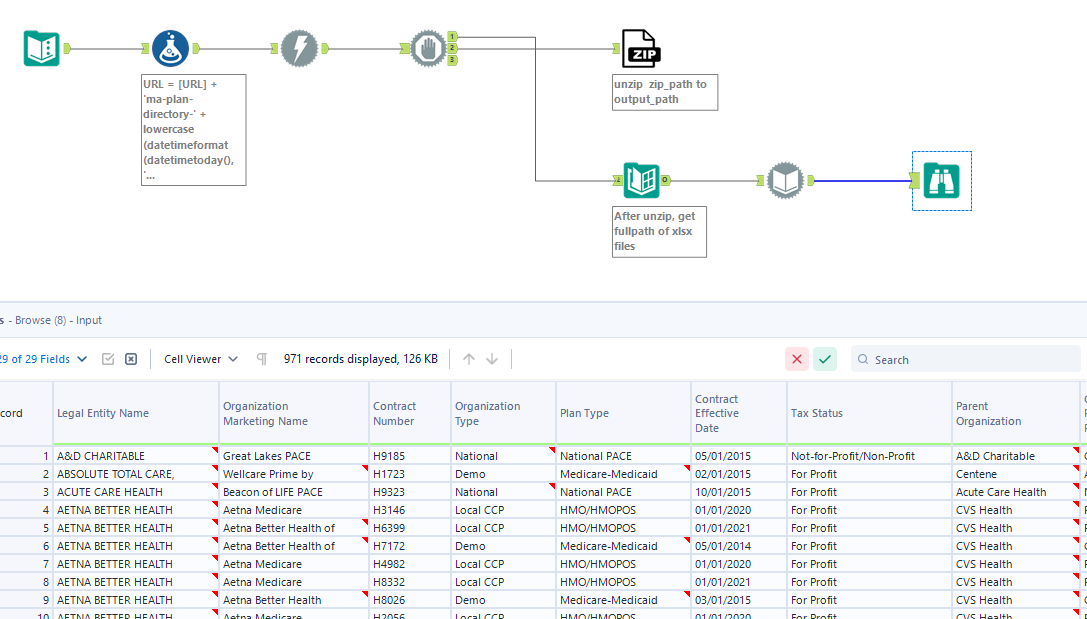
Task: Click the red X to cancel
Action: [x=797, y=358]
